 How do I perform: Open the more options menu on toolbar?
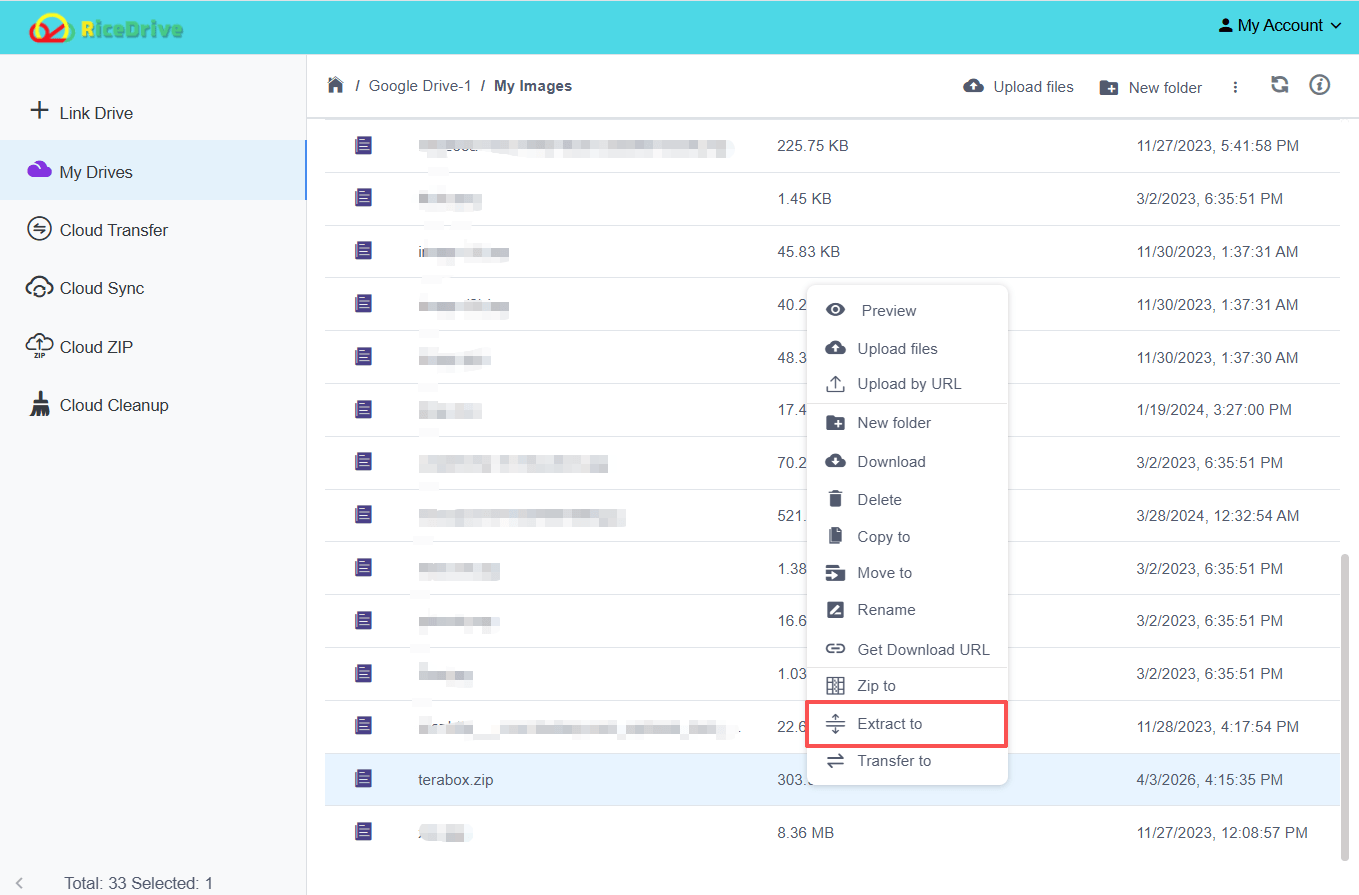[x=1235, y=88]
